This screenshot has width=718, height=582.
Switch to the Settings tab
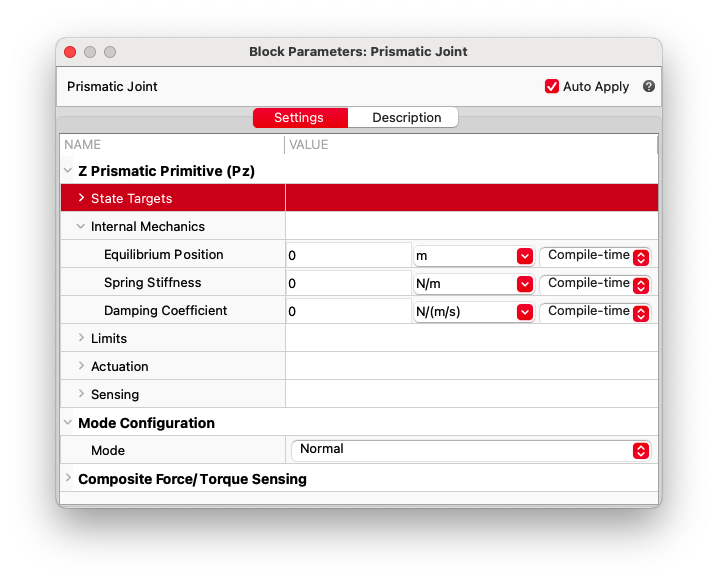[x=300, y=118]
